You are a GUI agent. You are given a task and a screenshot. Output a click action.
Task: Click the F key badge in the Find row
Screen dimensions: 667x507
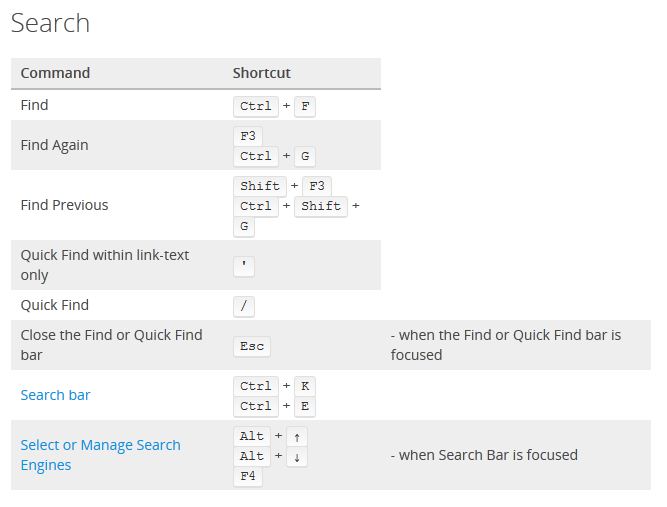305,106
